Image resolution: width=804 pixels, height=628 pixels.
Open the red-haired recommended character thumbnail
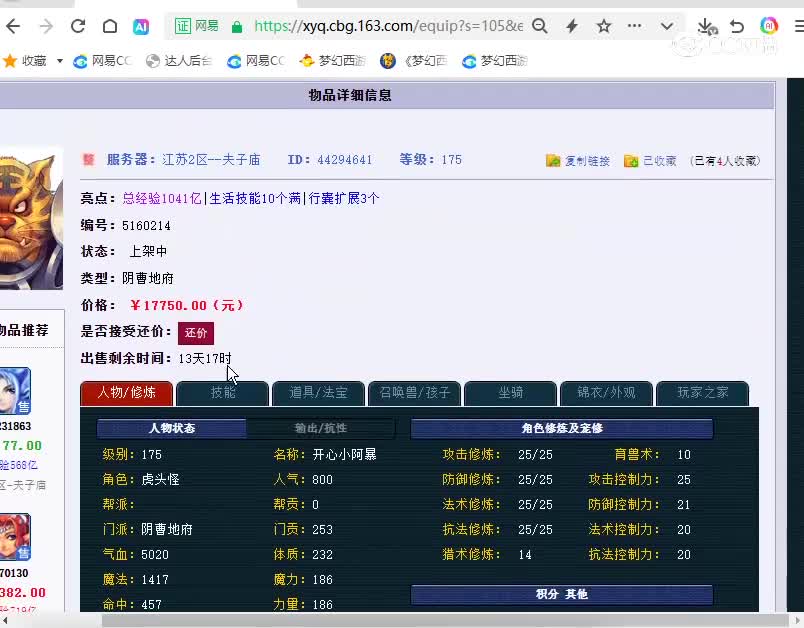pyautogui.click(x=15, y=537)
